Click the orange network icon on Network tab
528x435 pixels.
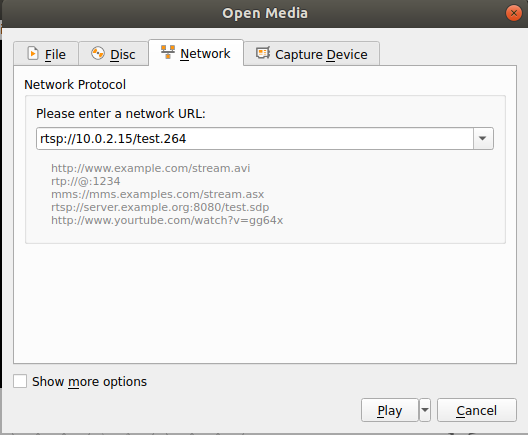(x=168, y=52)
